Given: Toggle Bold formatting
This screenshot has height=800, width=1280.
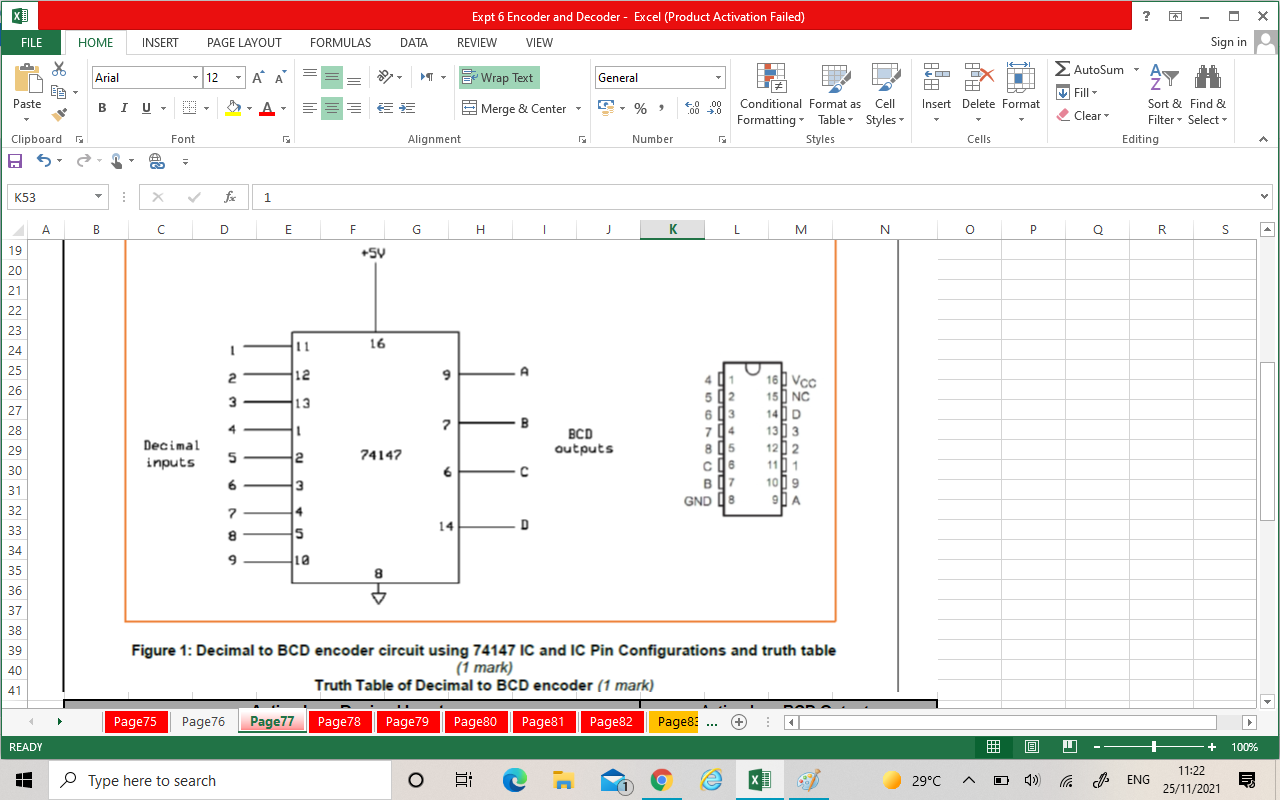Looking at the screenshot, I should [x=102, y=108].
